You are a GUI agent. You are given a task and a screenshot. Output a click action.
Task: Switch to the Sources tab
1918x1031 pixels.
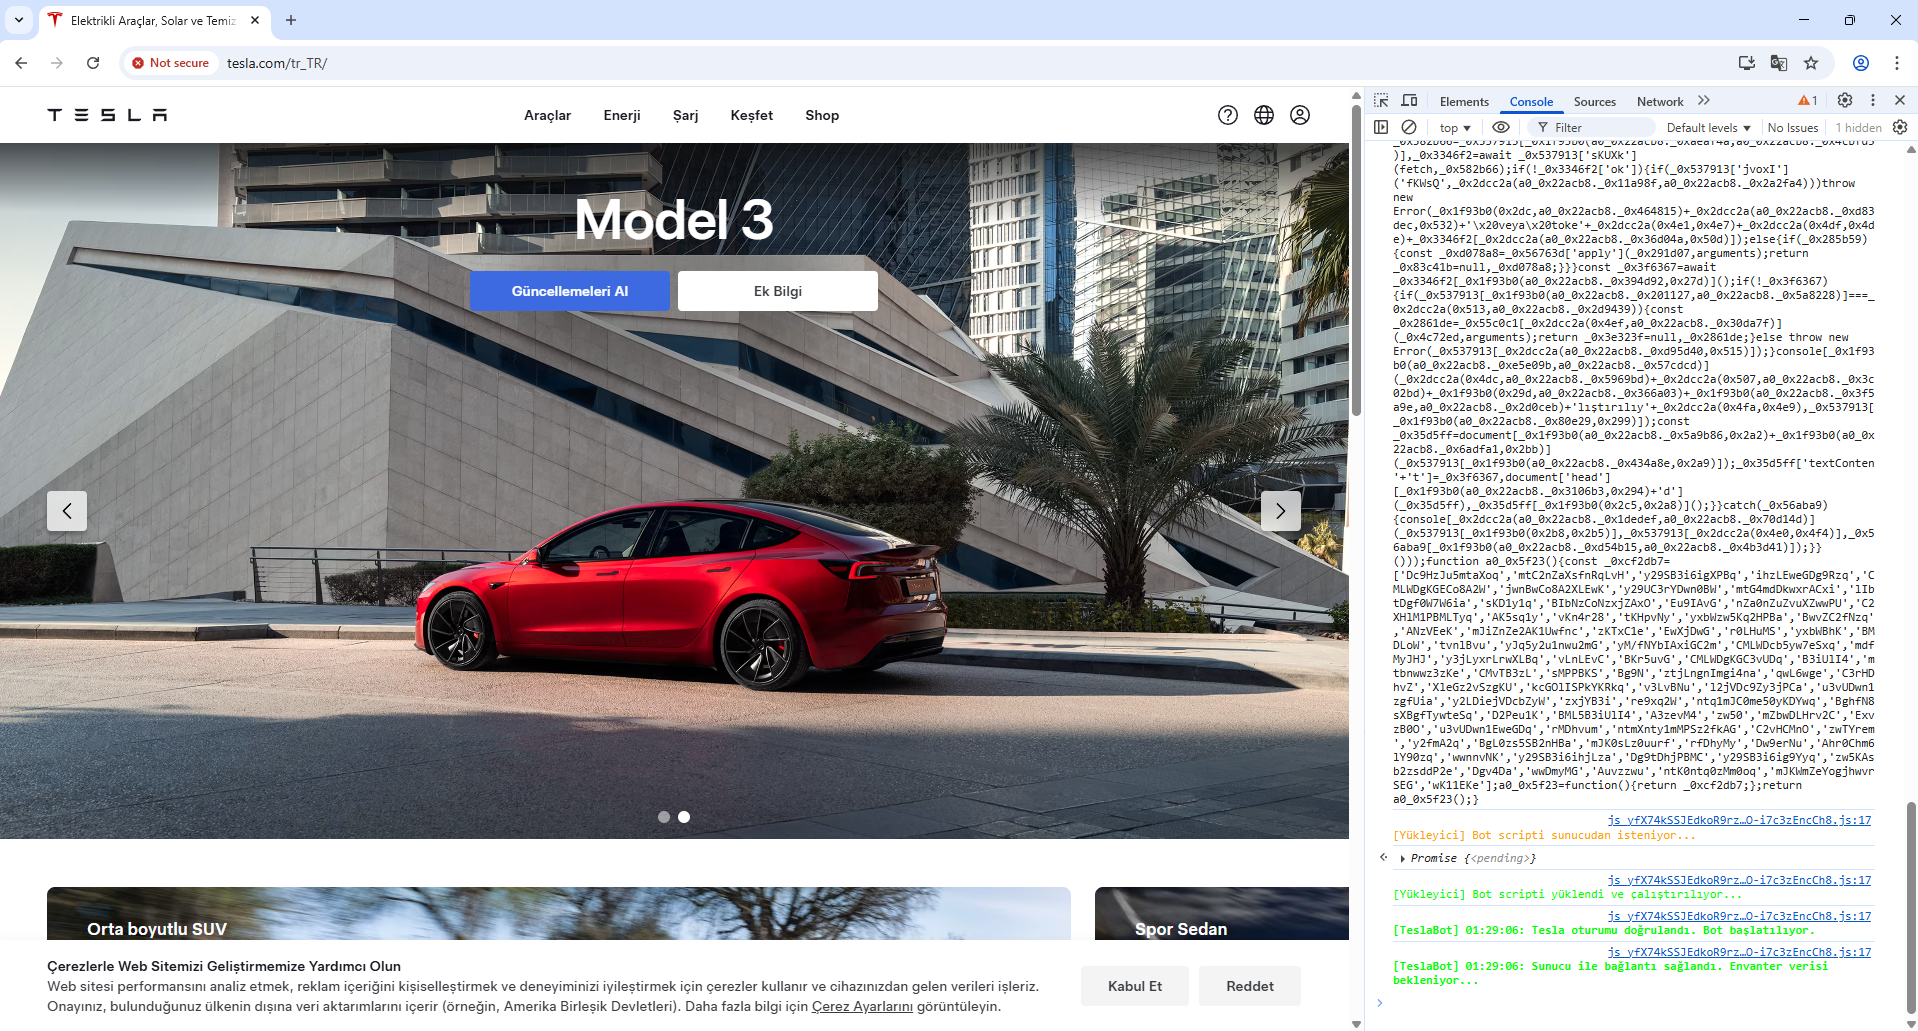click(x=1594, y=101)
